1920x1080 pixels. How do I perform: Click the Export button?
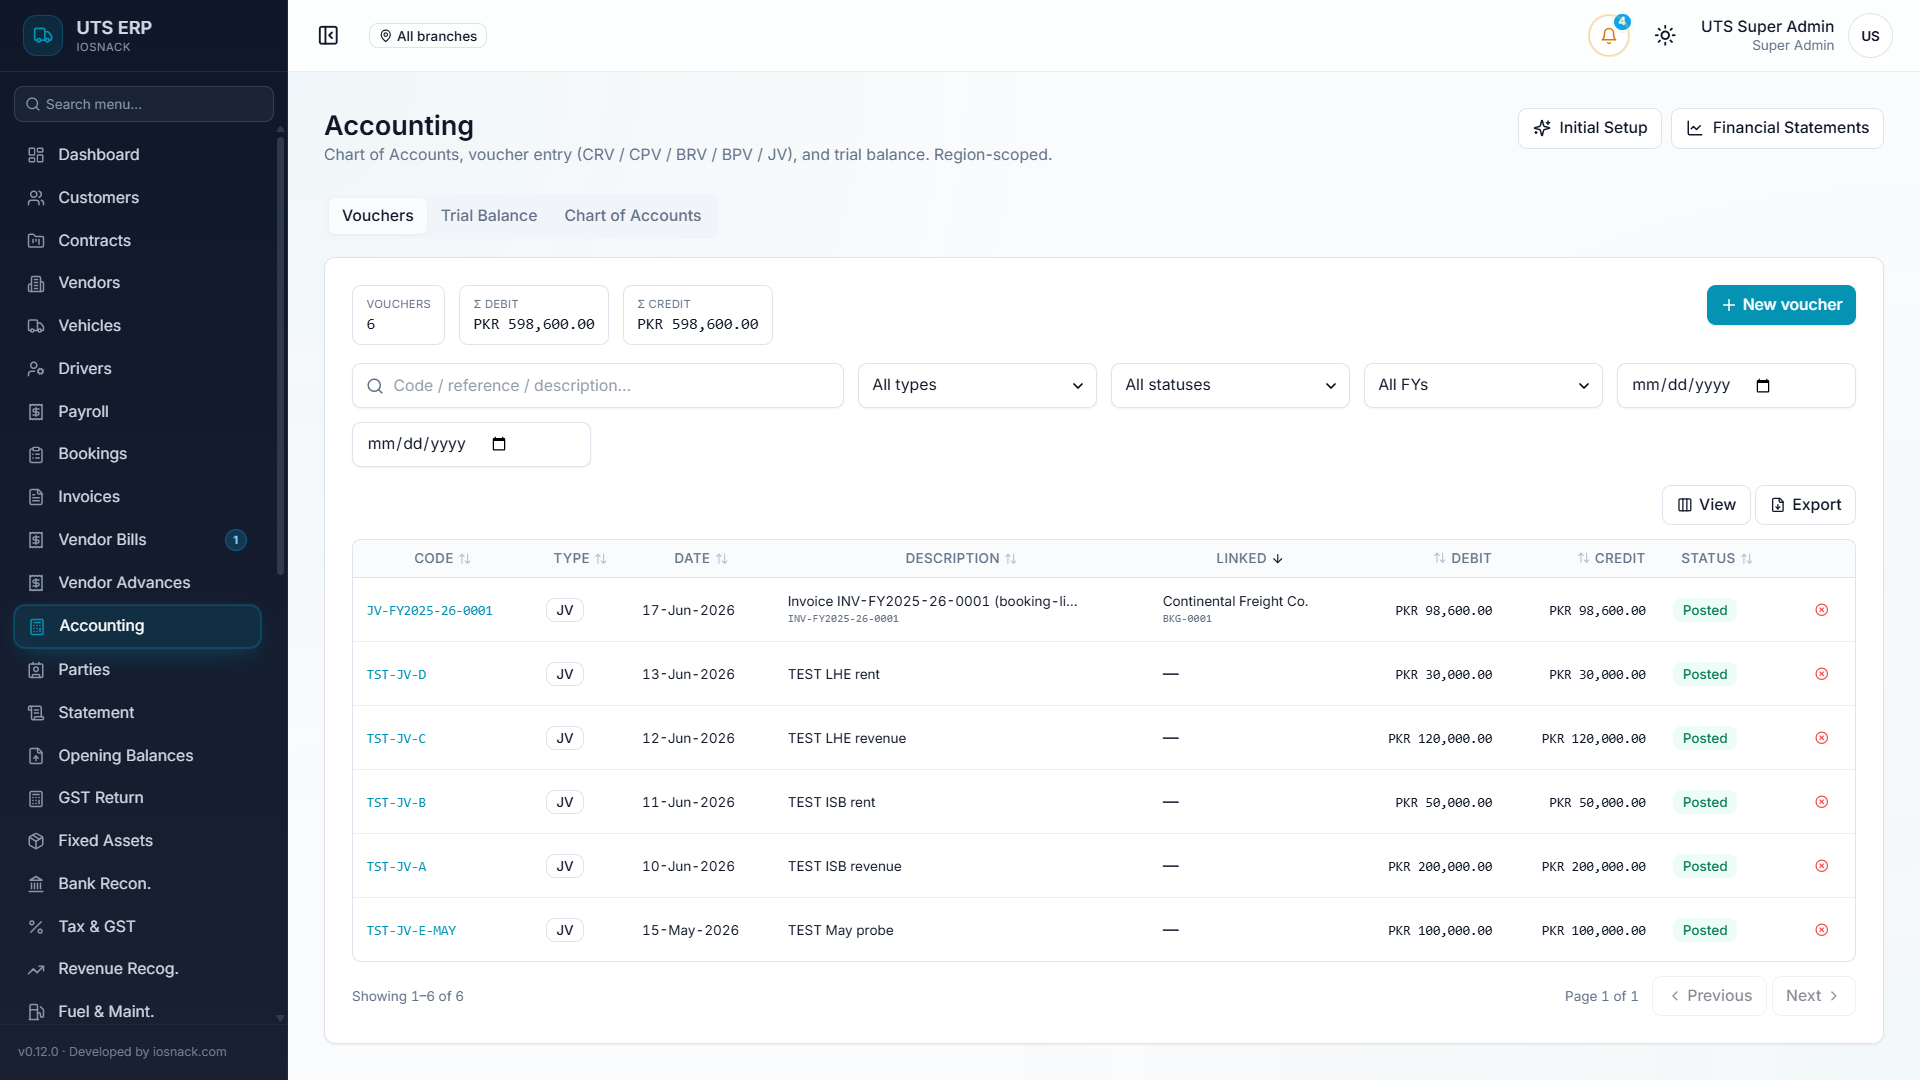point(1805,505)
